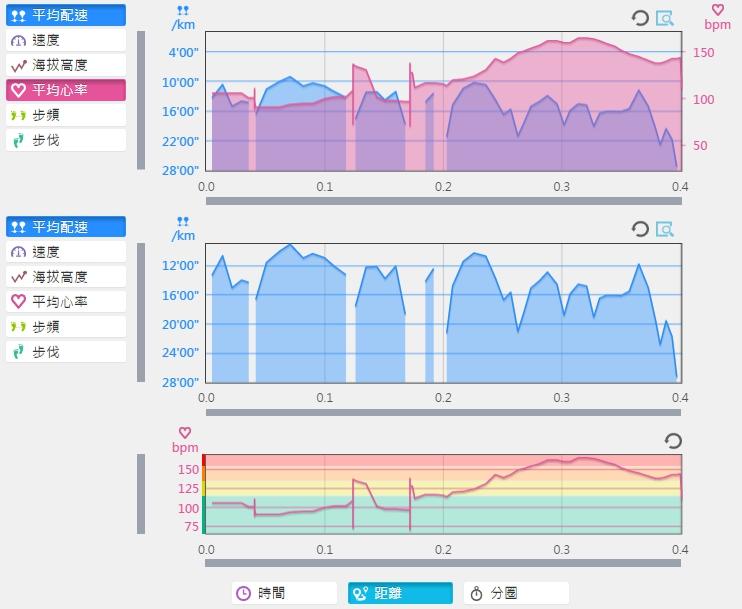Viewport: 742px width, 609px height.
Task: Toggle 速度 in the second chart's metric list
Action: (x=66, y=252)
